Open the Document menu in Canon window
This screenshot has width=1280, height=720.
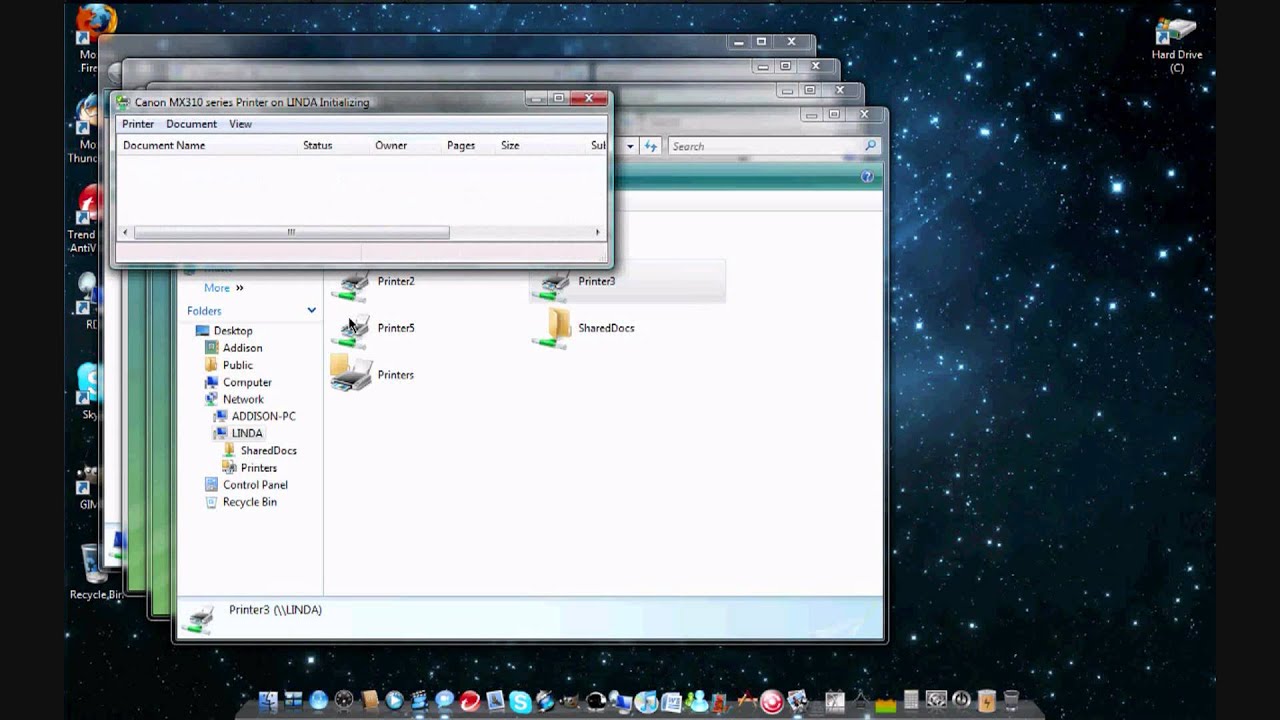(191, 124)
